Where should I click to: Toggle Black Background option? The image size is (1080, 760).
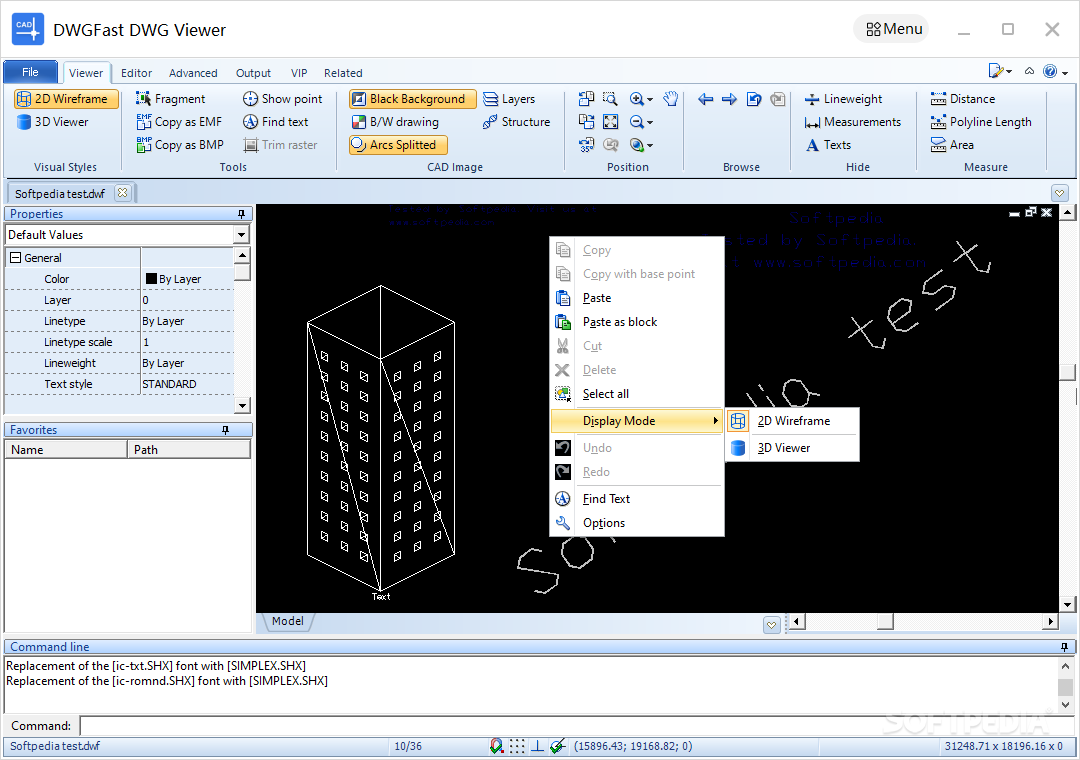tap(412, 99)
